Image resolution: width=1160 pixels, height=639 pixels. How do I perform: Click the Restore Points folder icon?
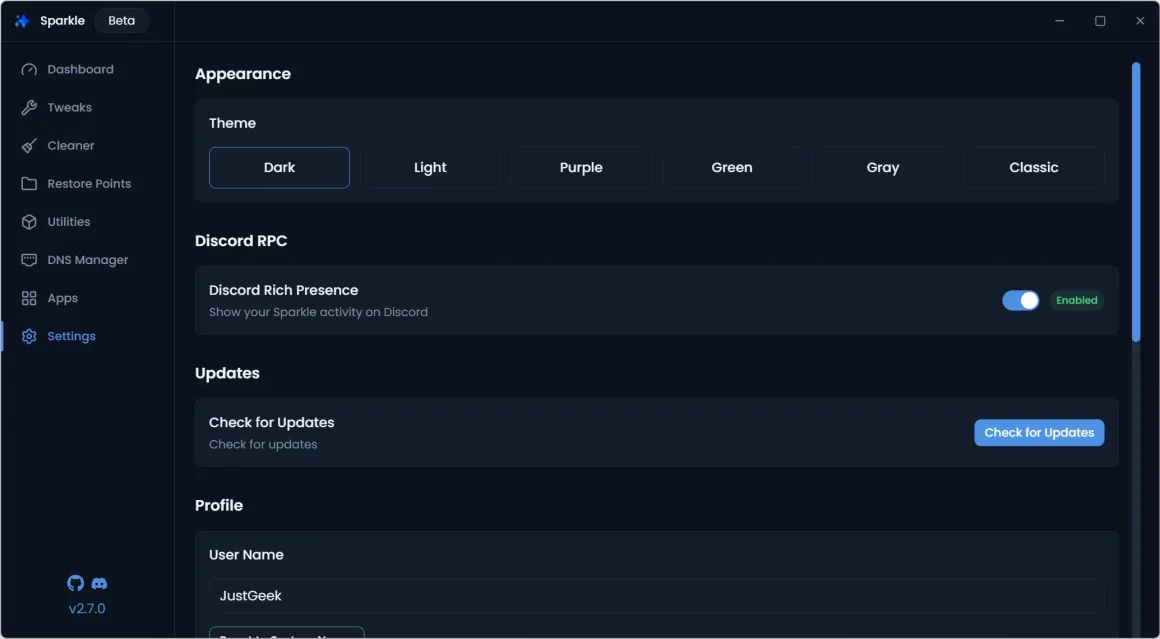pos(29,184)
